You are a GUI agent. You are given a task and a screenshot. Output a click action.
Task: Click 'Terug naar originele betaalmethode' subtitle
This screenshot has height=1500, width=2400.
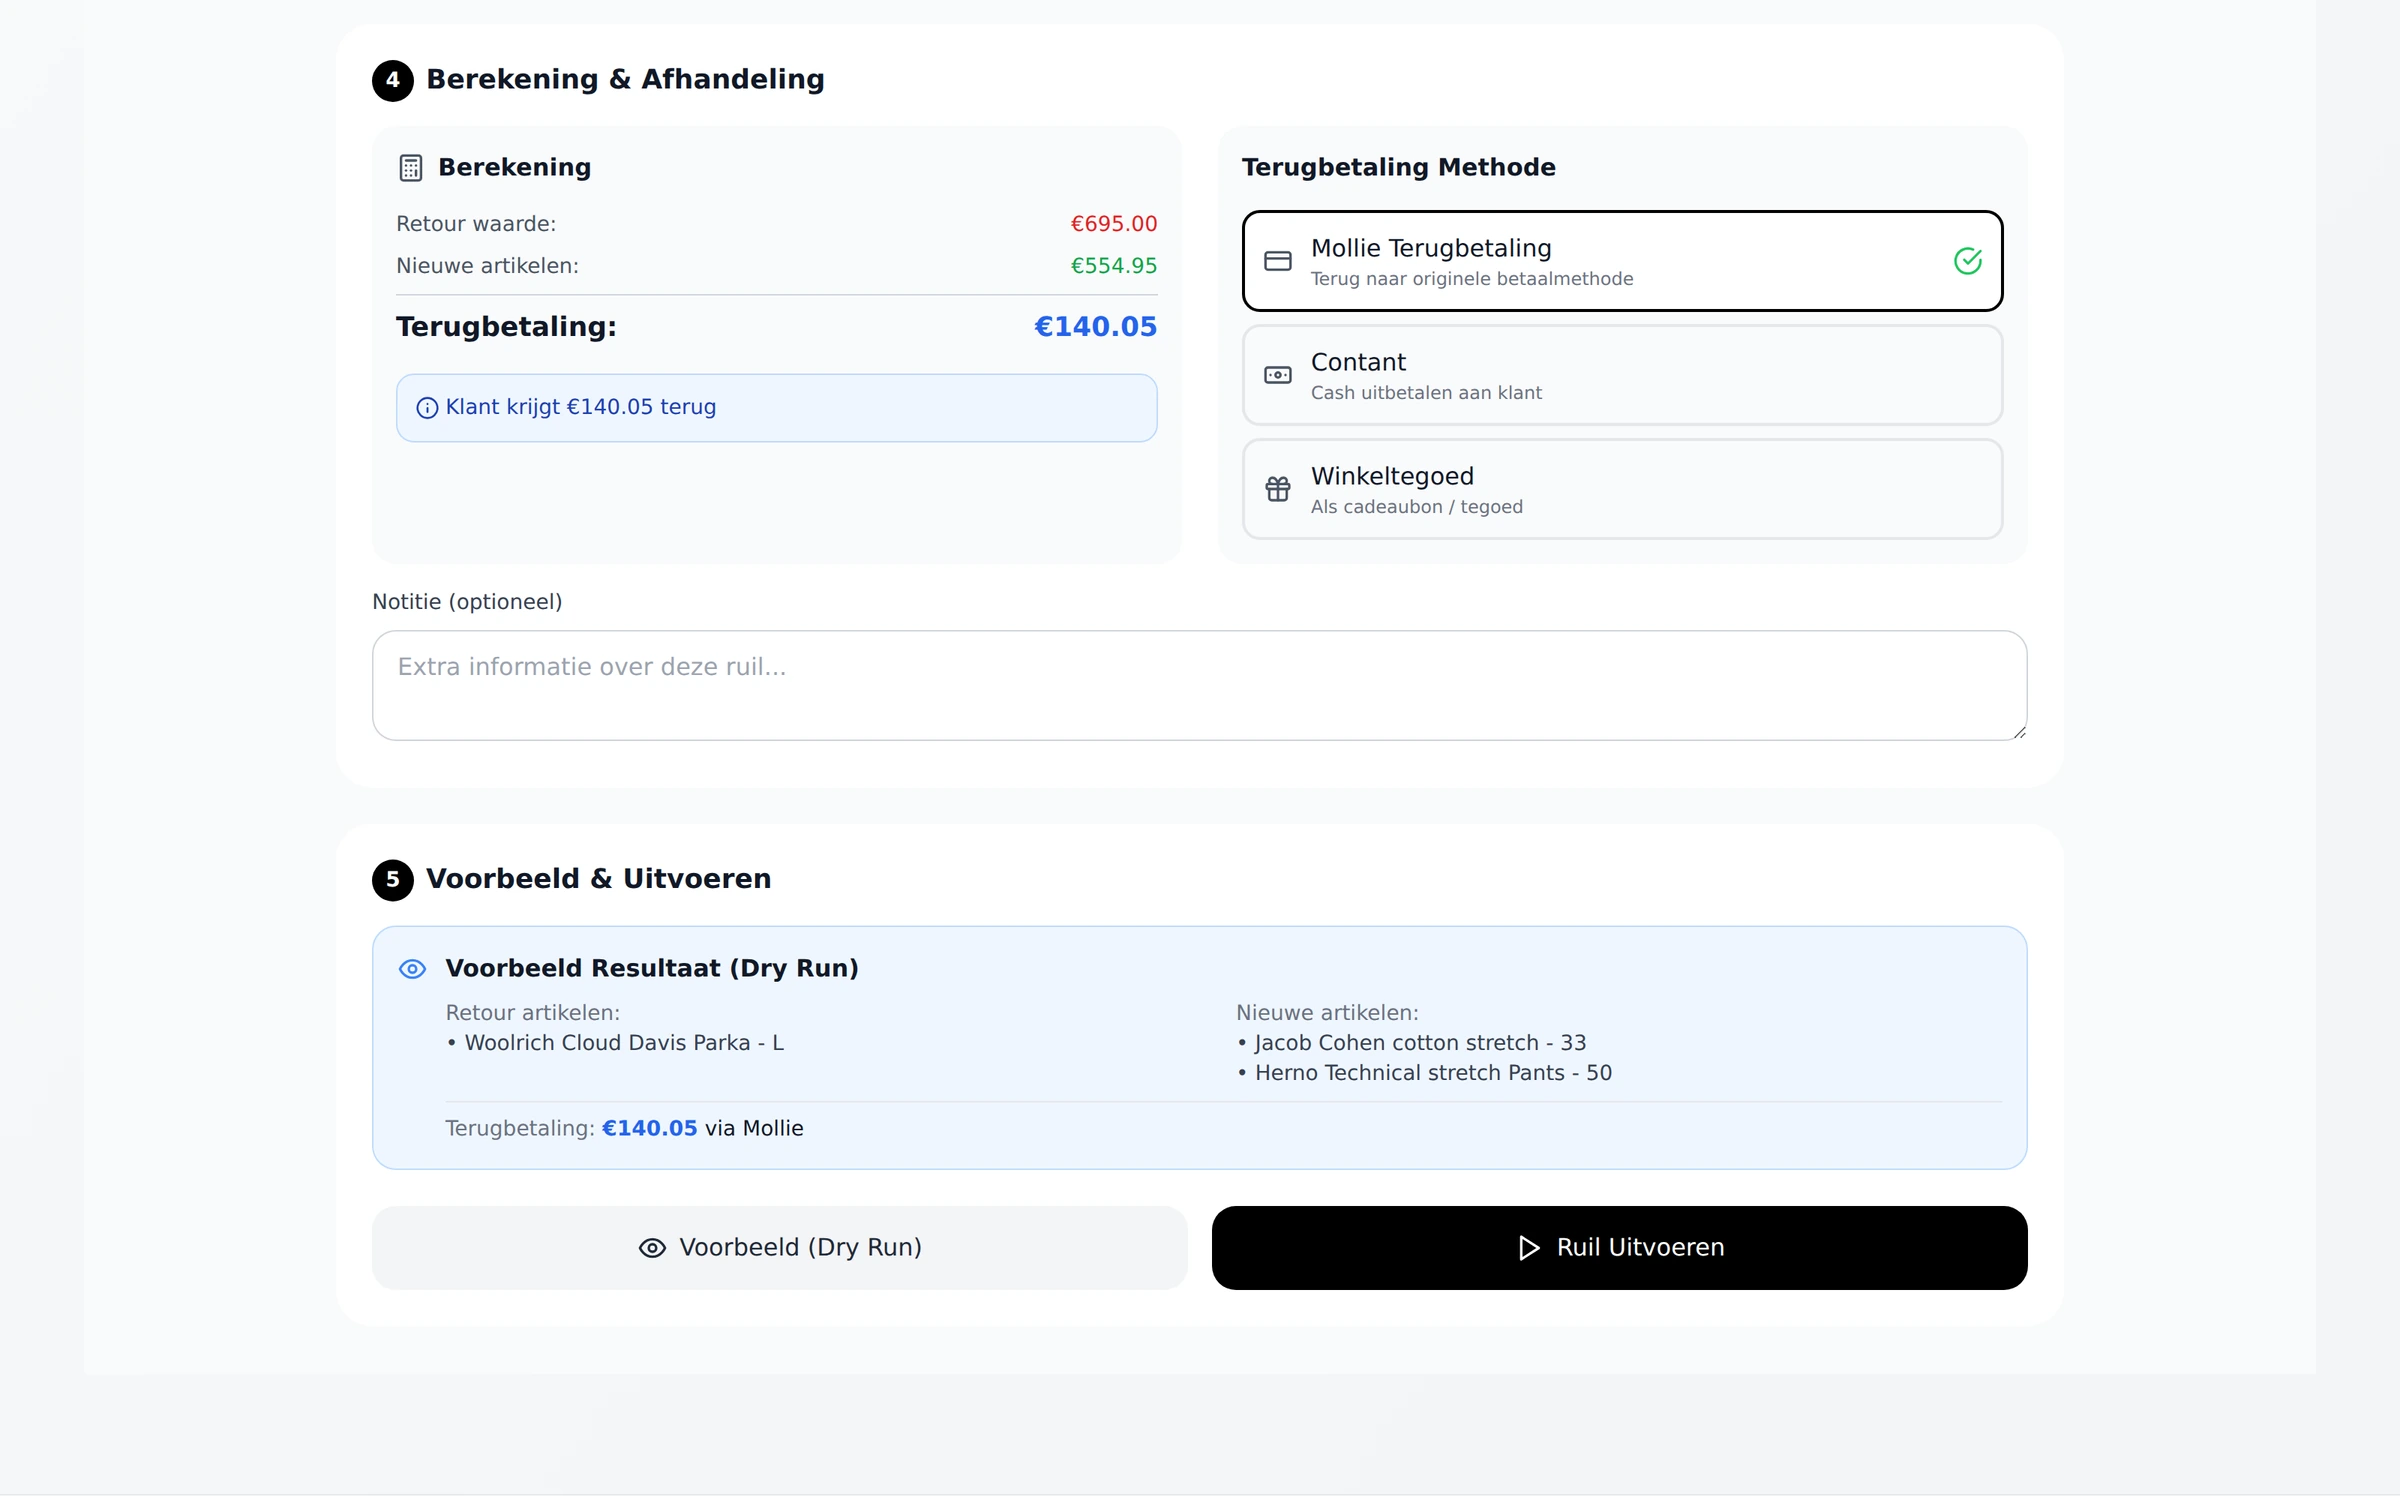[1472, 279]
